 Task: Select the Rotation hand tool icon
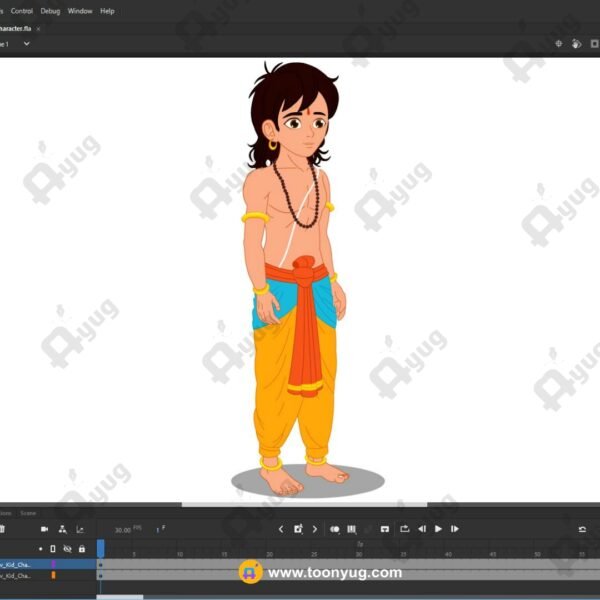(x=576, y=44)
